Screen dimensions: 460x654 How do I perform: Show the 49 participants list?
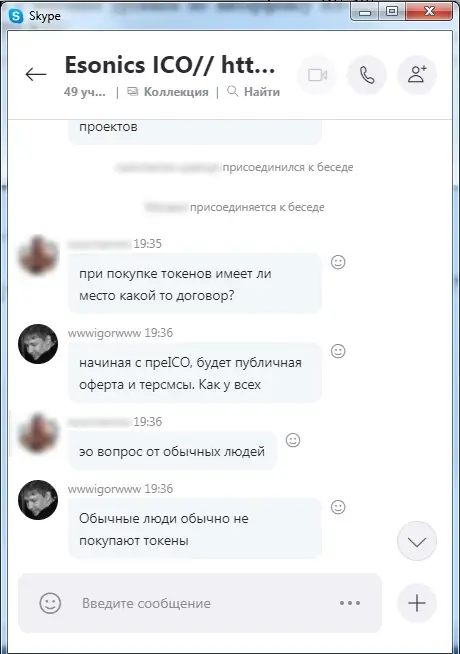point(85,92)
